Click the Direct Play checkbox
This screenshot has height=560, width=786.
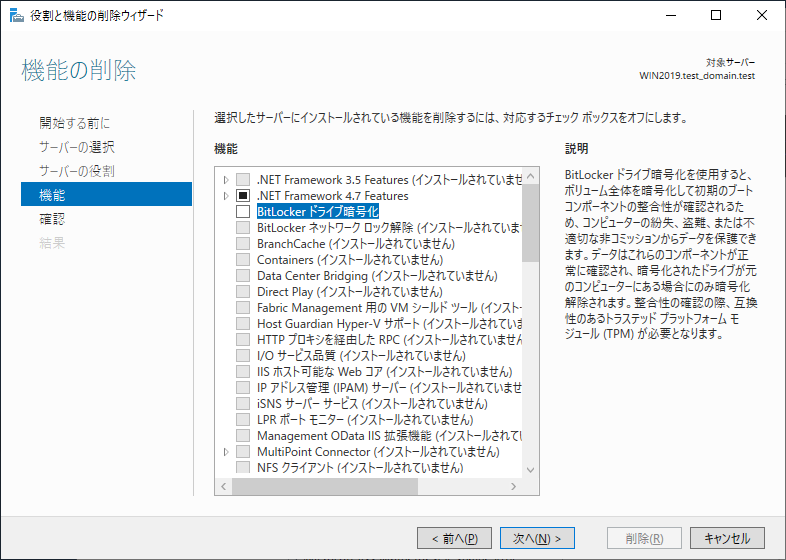[243, 292]
